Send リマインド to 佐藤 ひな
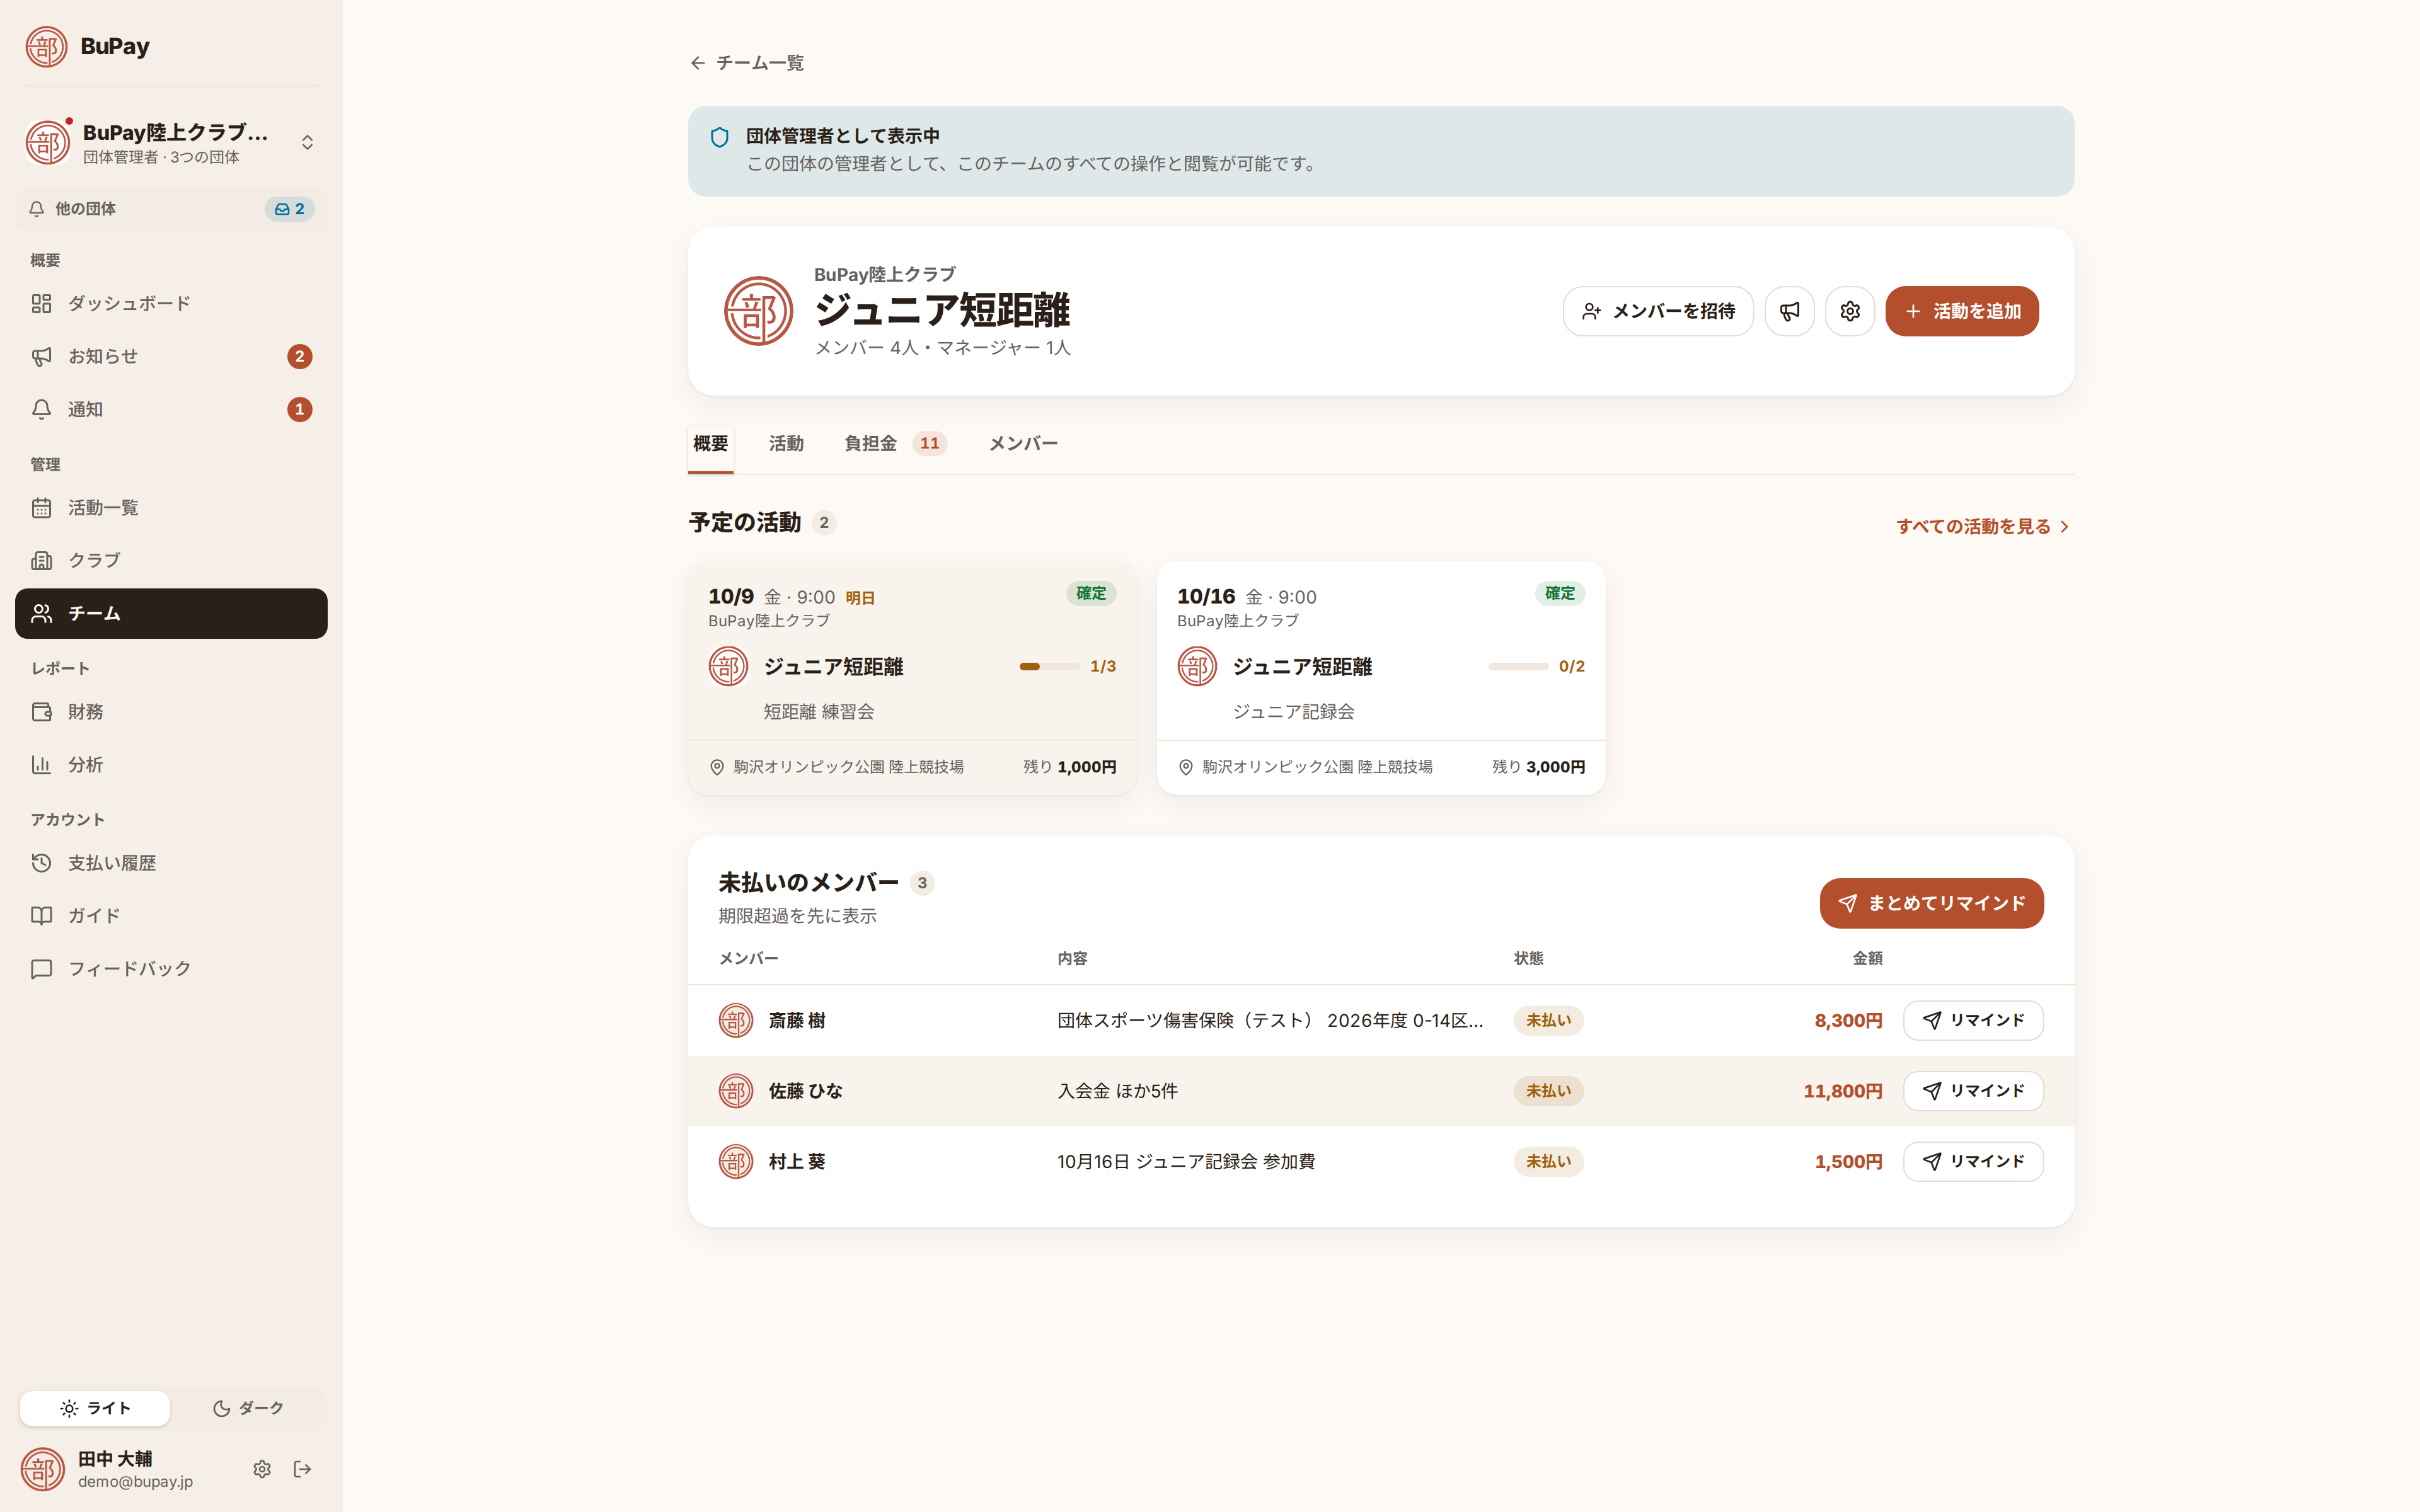This screenshot has width=2420, height=1512. pyautogui.click(x=1973, y=1091)
